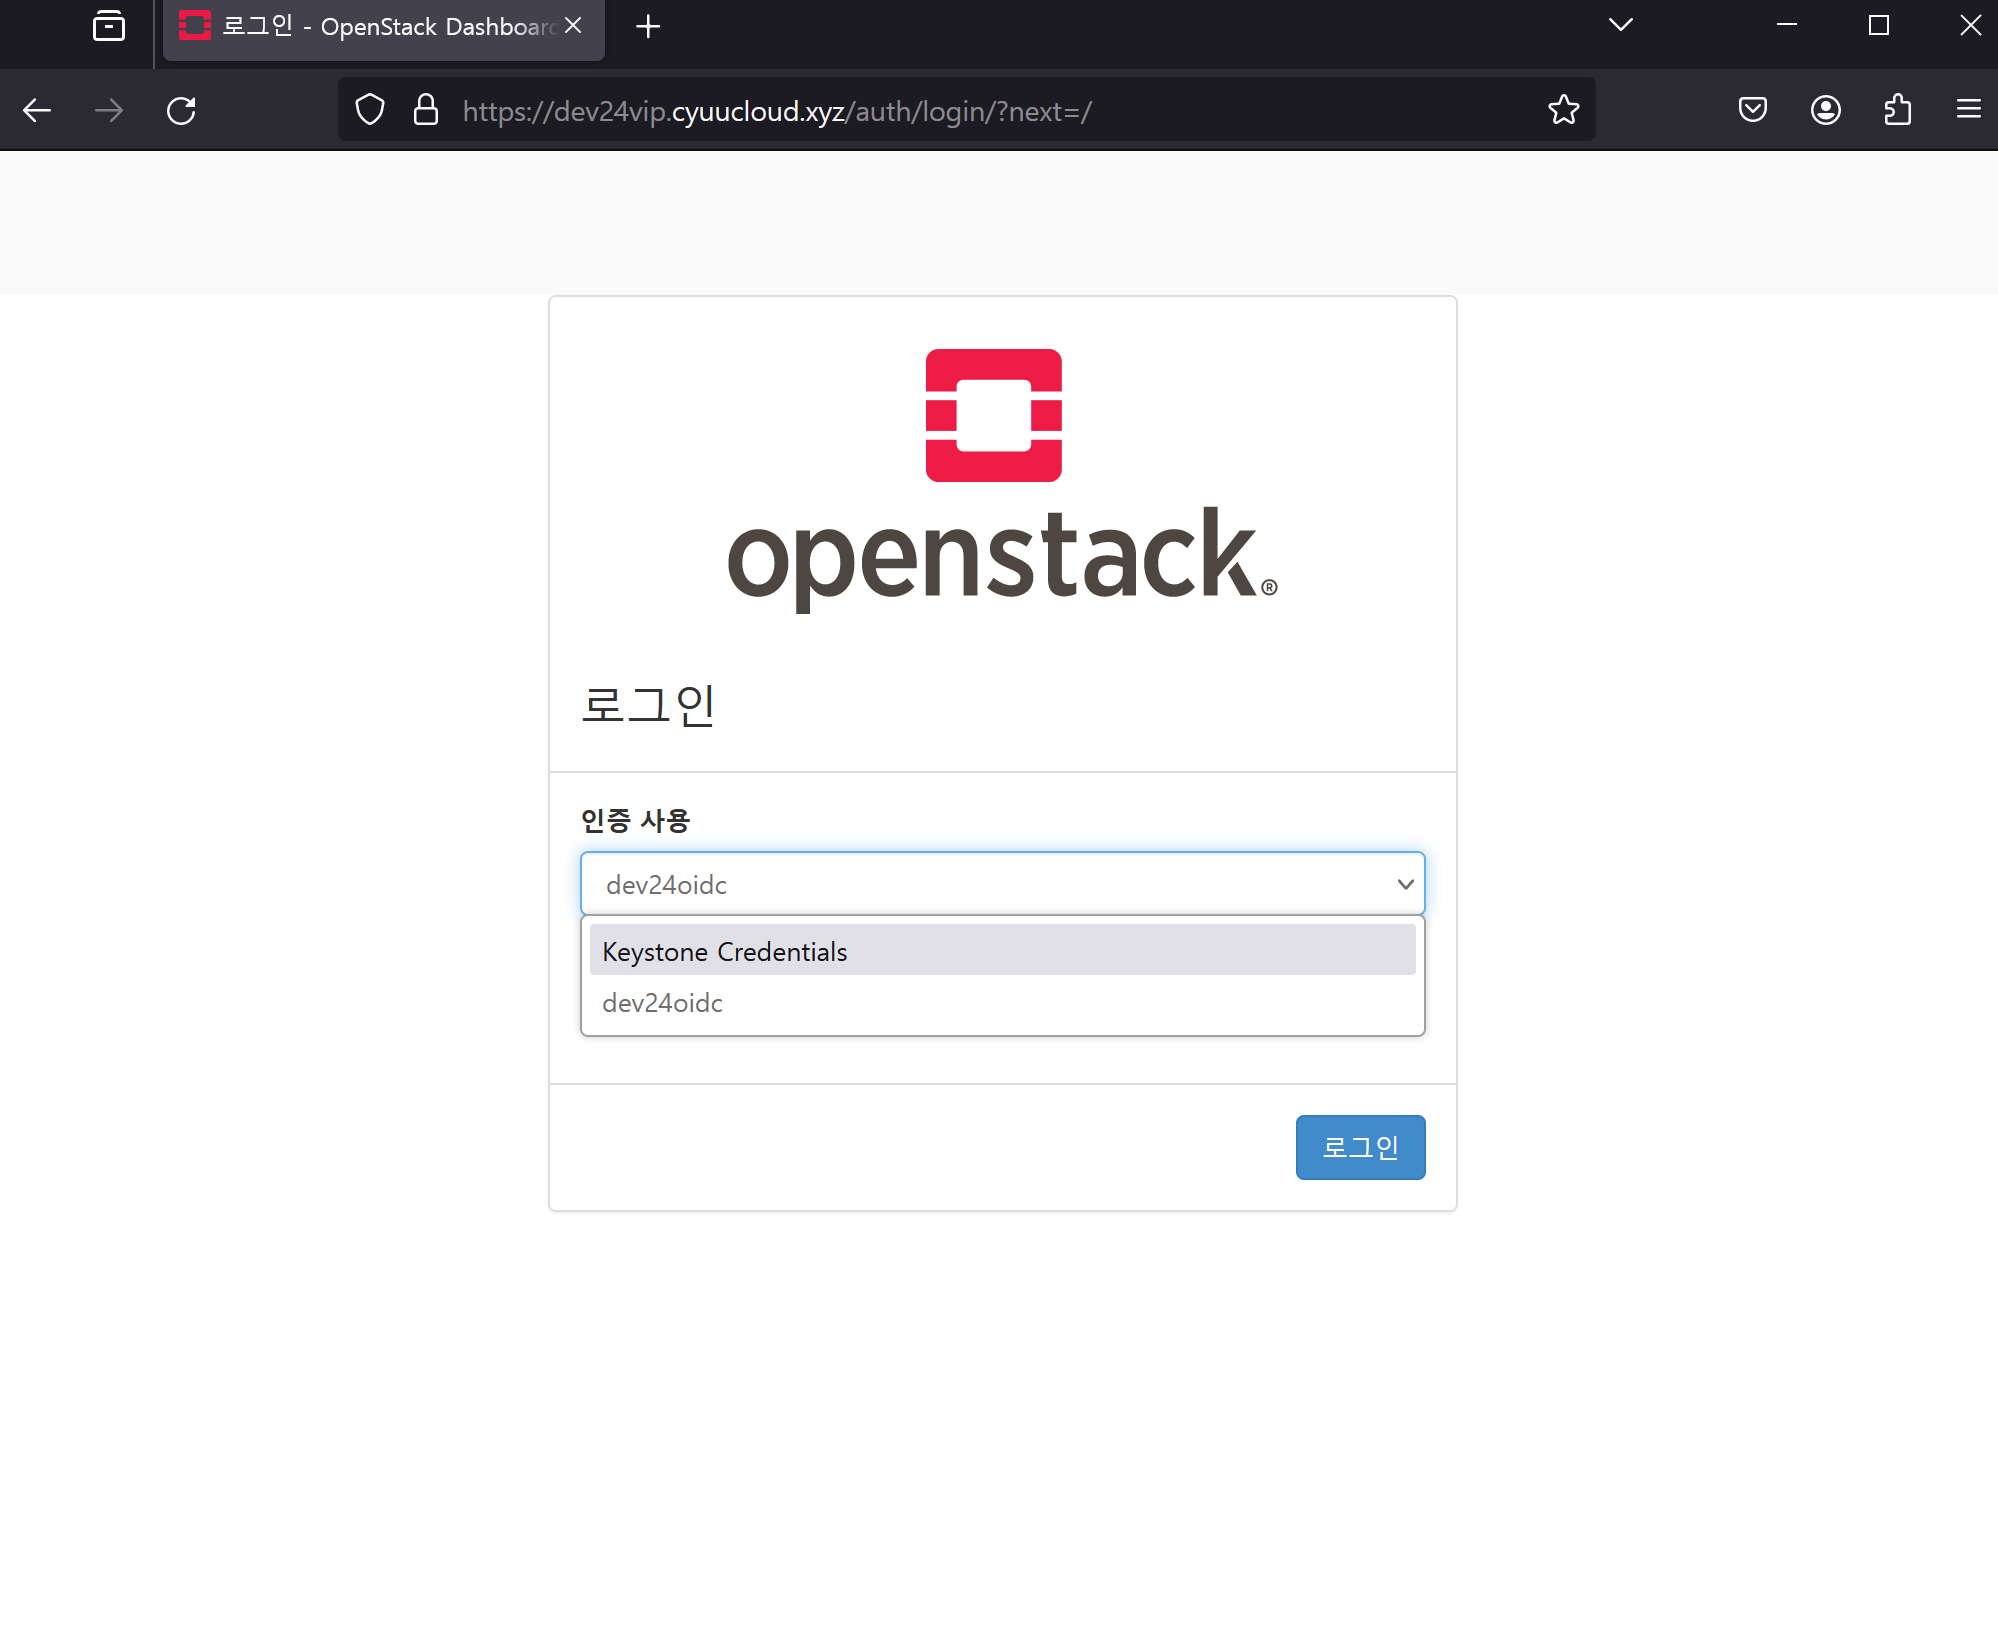The image size is (1998, 1642).
Task: Open the Firefox account icon
Action: [1825, 110]
